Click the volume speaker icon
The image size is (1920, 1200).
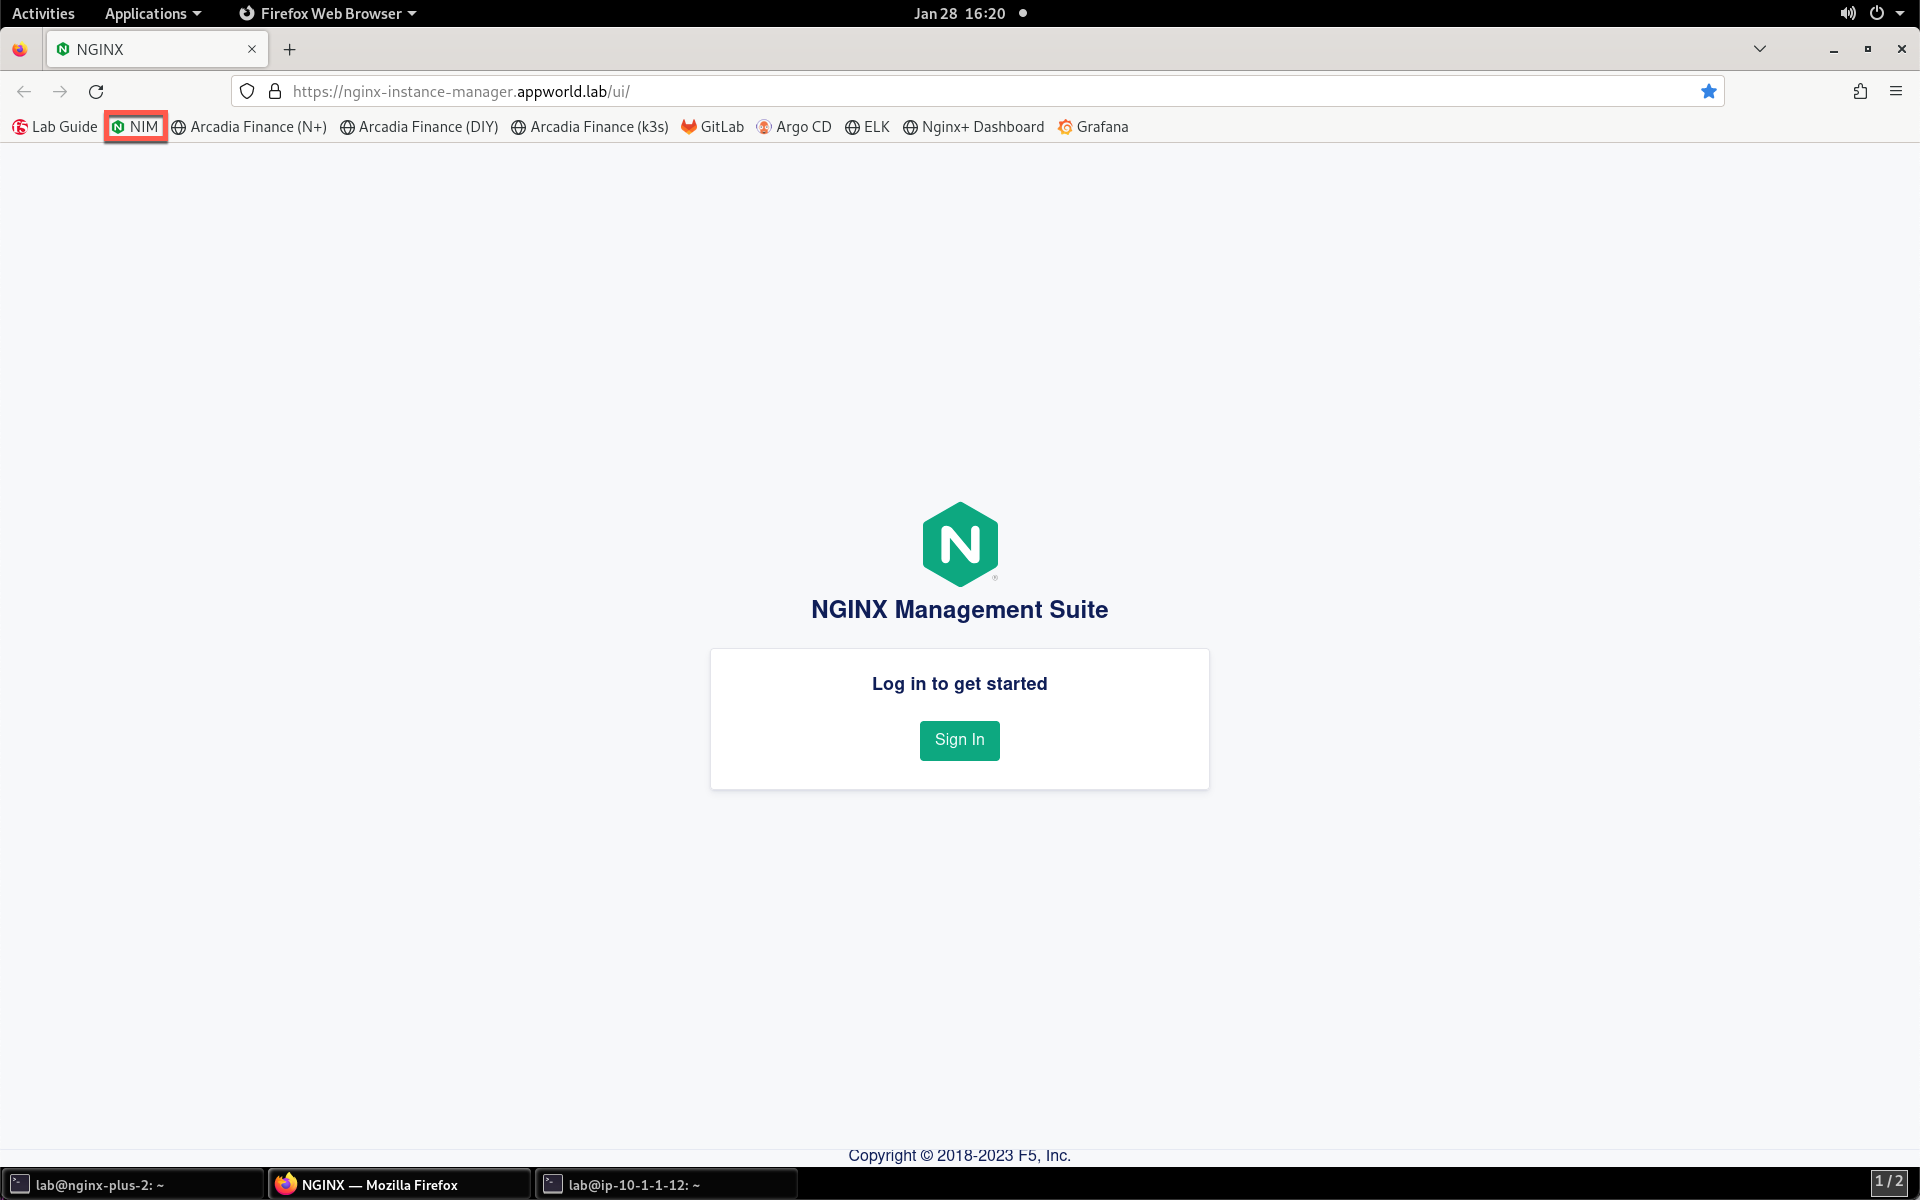[x=1847, y=13]
